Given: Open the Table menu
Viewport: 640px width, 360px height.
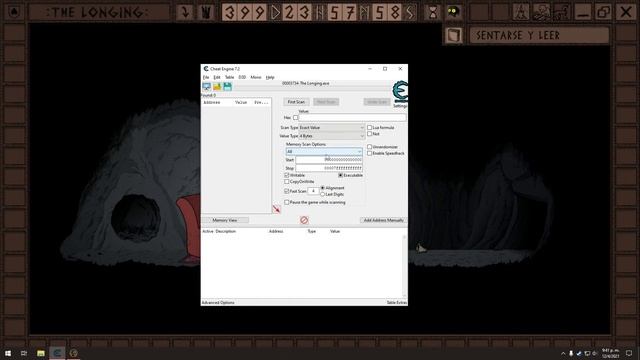Looking at the screenshot, I should click(229, 77).
